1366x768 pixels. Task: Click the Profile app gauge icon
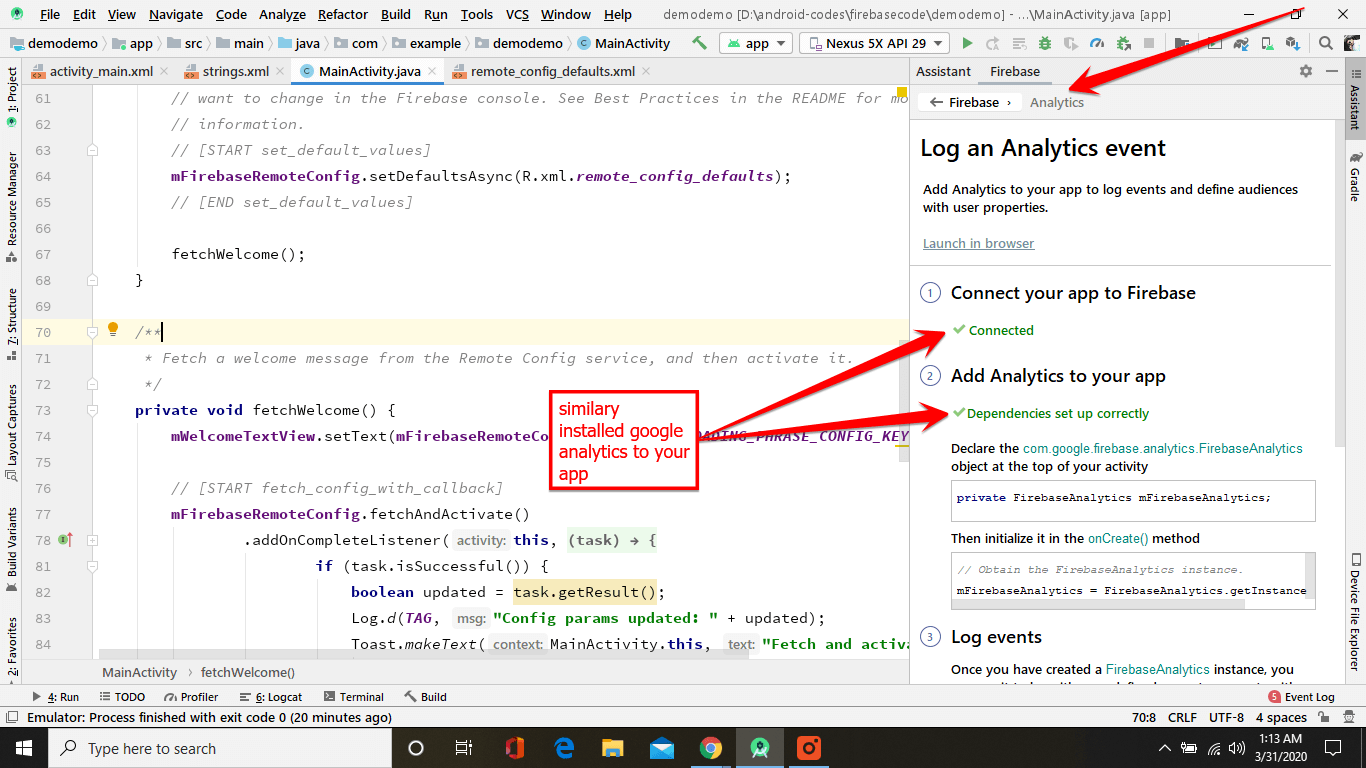click(x=1097, y=43)
